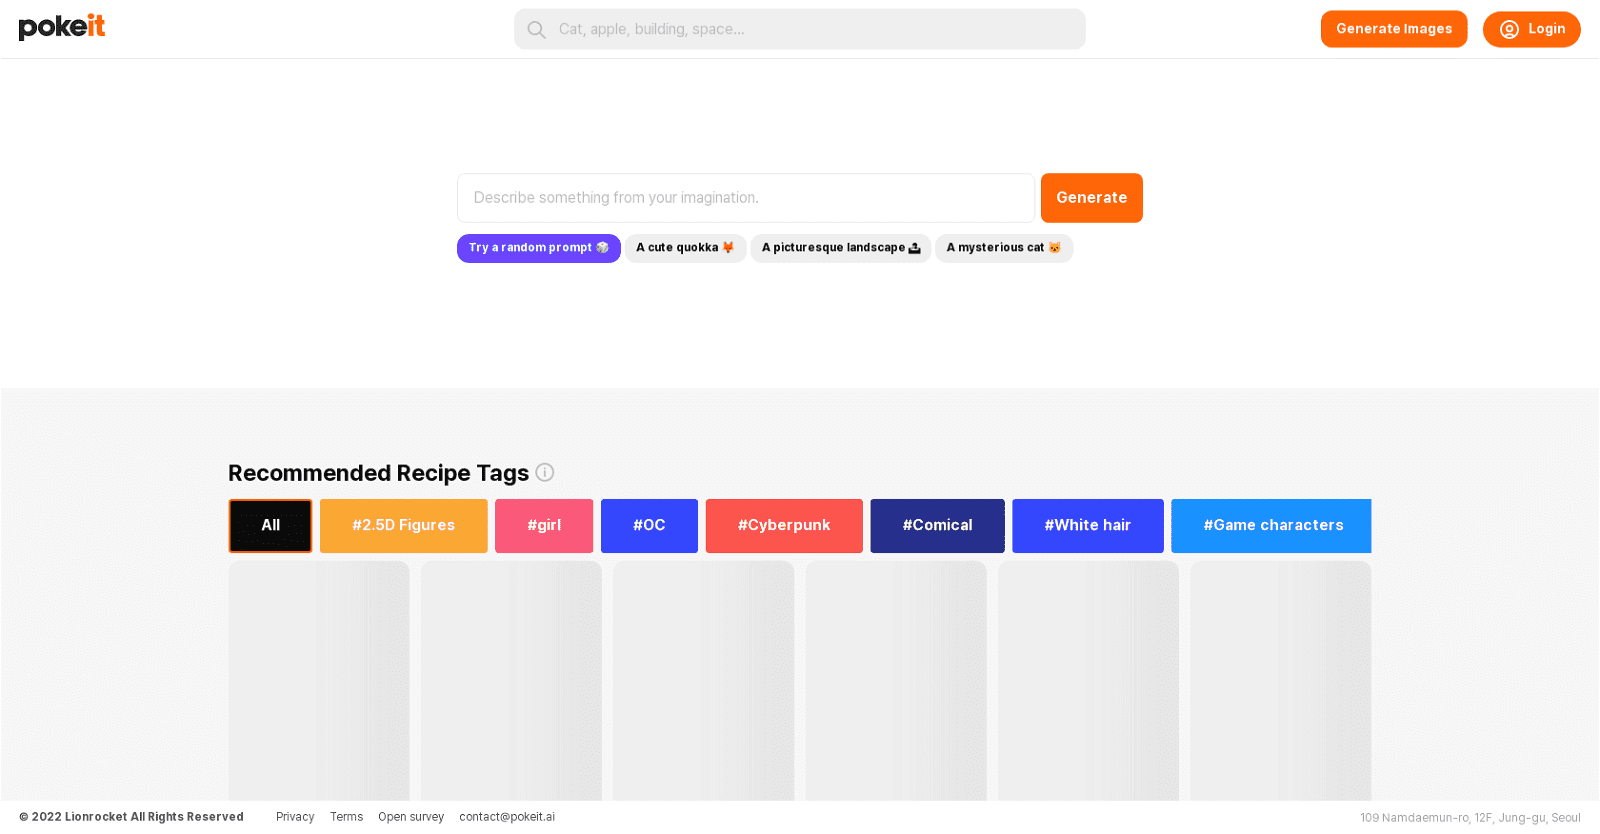Click the first loading recipe thumbnail
Viewport: 1600px width, 834px height.
[319, 680]
